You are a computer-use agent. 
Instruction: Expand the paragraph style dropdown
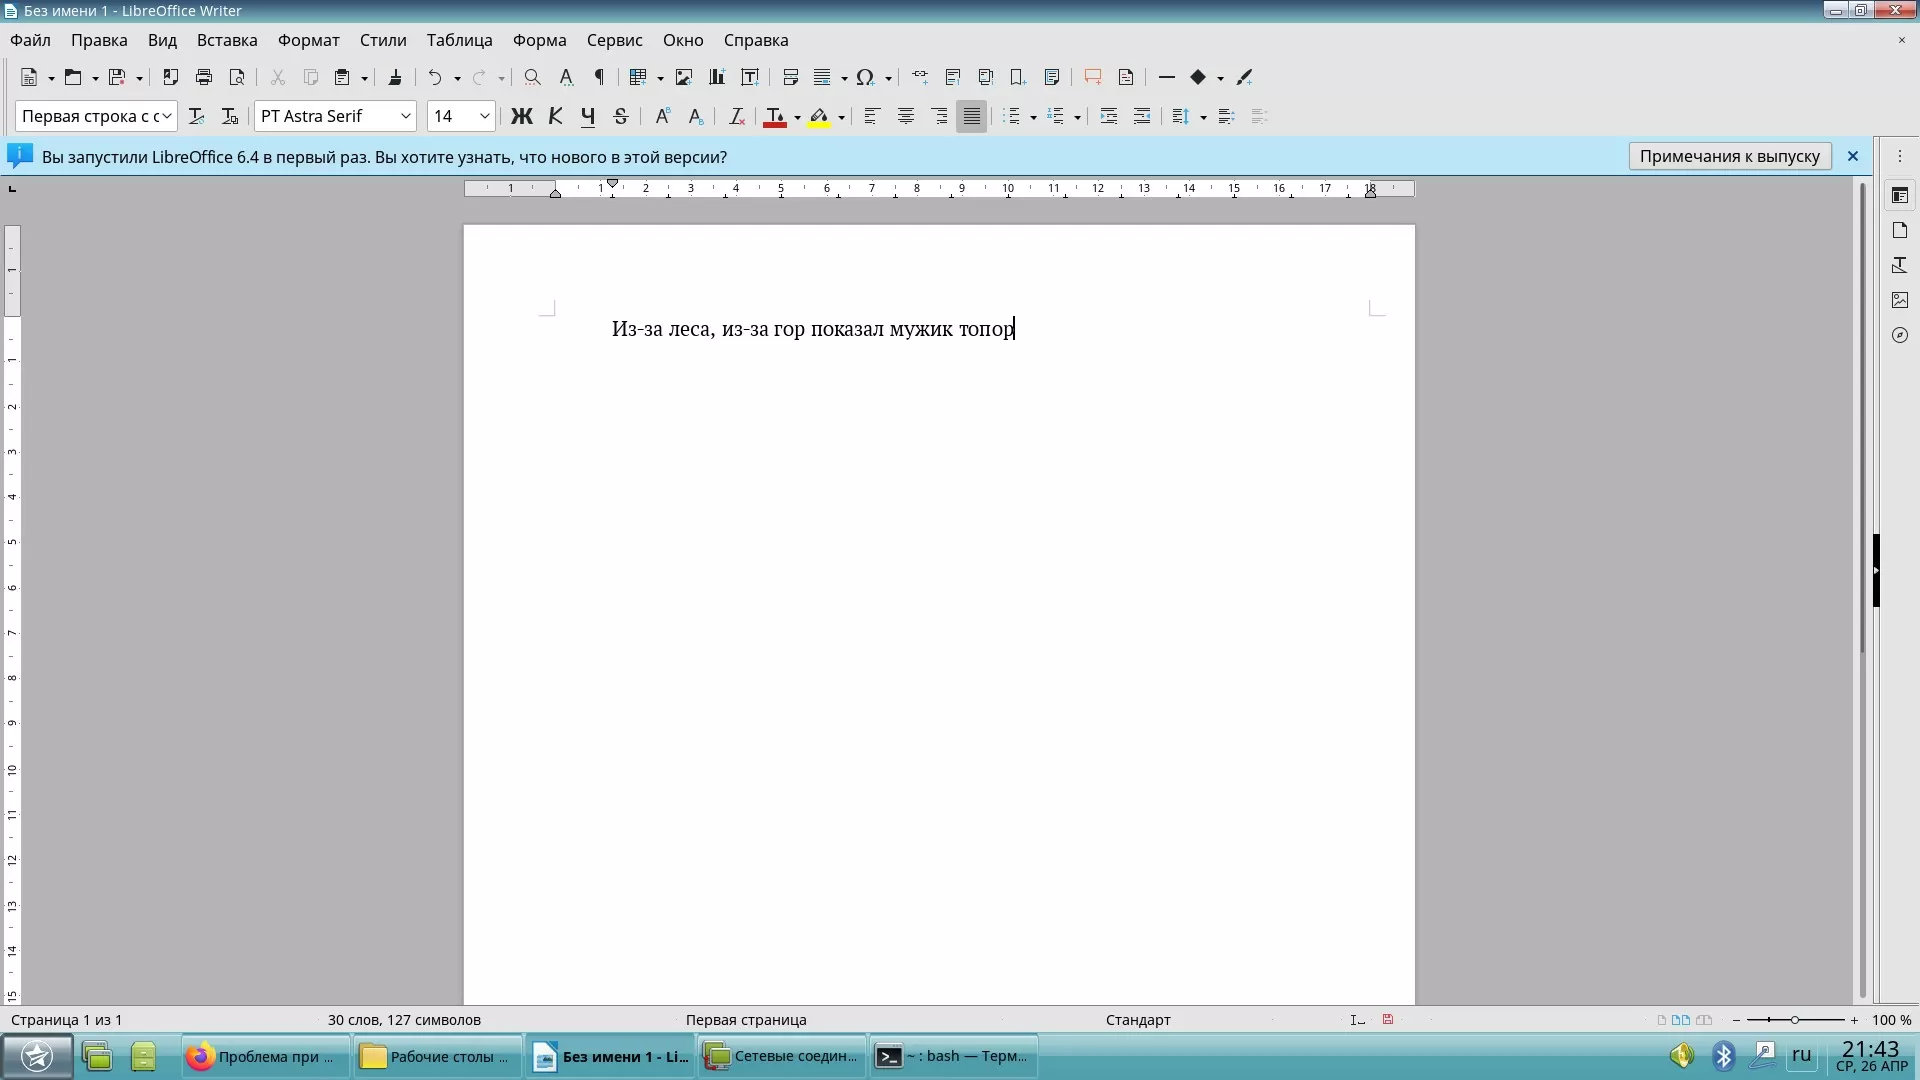tap(167, 117)
